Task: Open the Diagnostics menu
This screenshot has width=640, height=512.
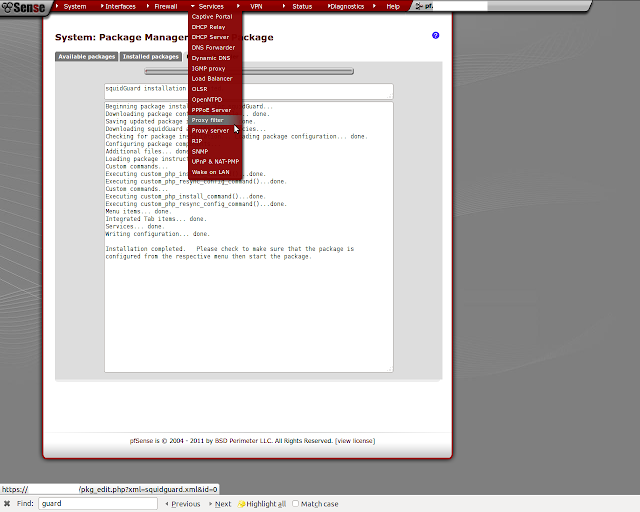Action: (347, 6)
